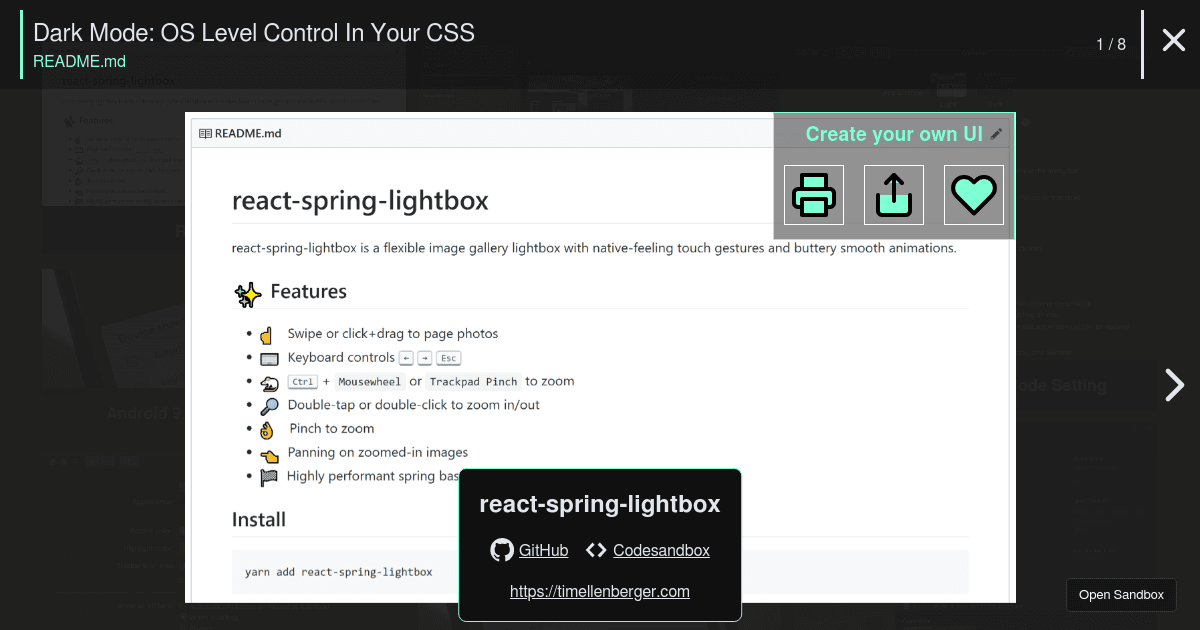This screenshot has height=630, width=1200.
Task: Click the 'react-spring-lightbox' heading inside README image
Action: (360, 200)
